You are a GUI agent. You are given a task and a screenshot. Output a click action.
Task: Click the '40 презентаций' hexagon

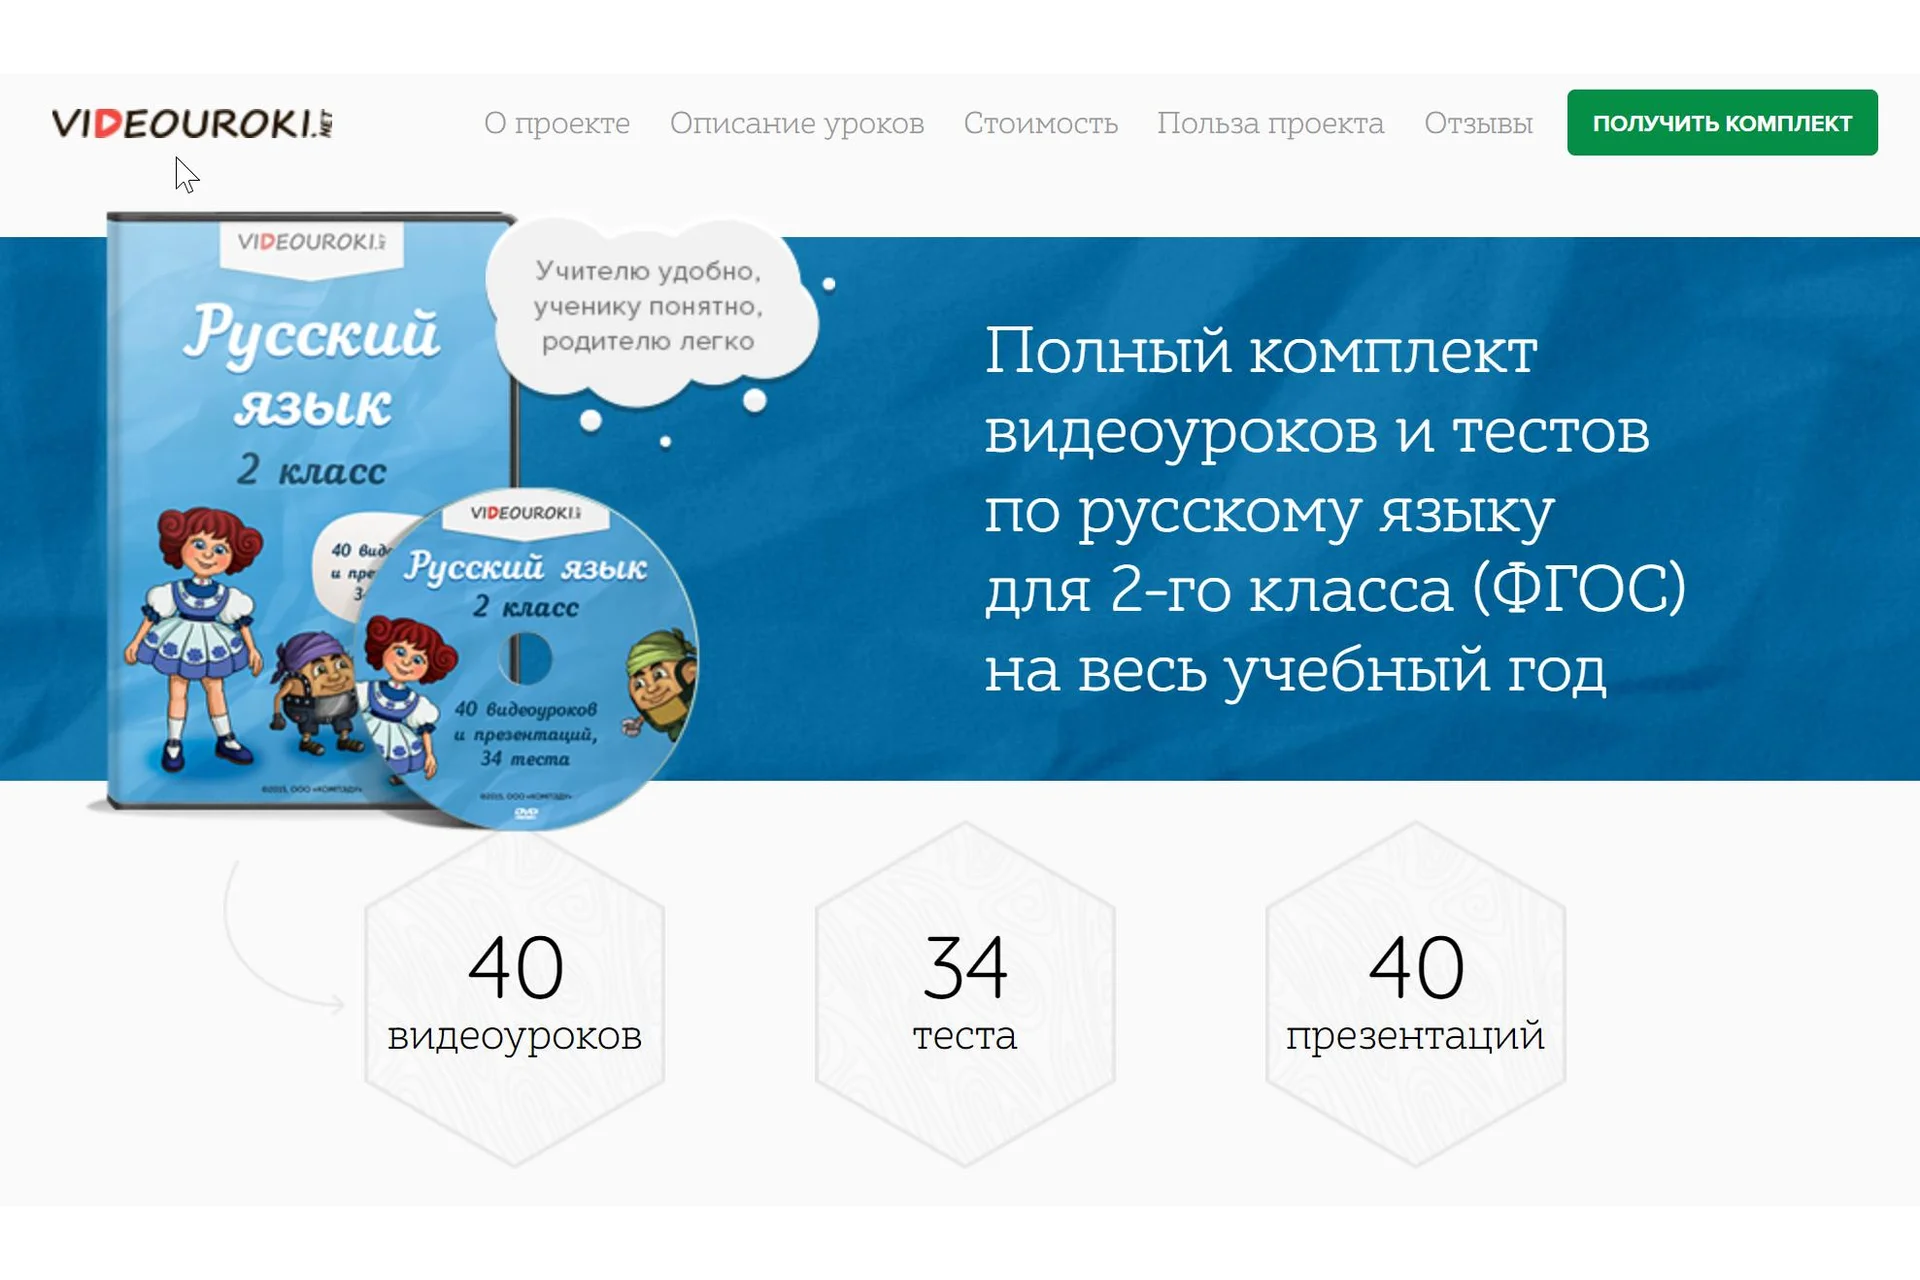[x=1415, y=993]
